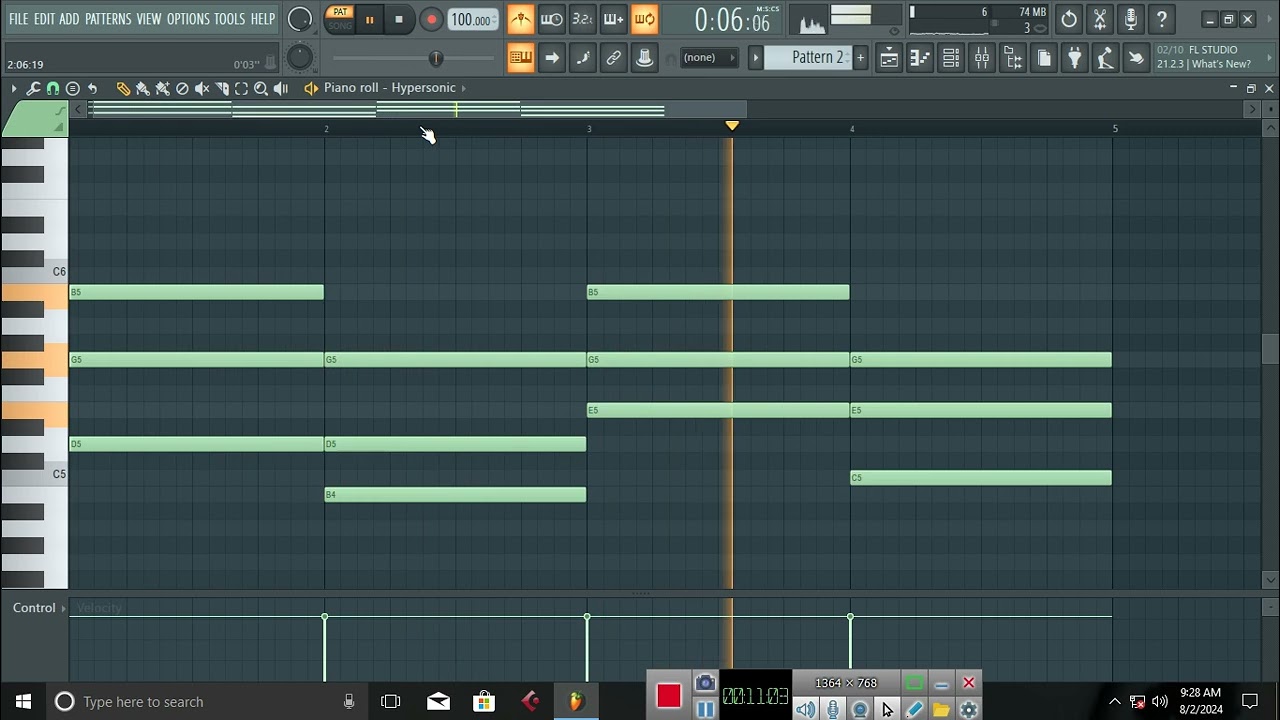Expand the arrow after Piano roll - Hypersonic
Image resolution: width=1280 pixels, height=720 pixels.
[x=463, y=88]
